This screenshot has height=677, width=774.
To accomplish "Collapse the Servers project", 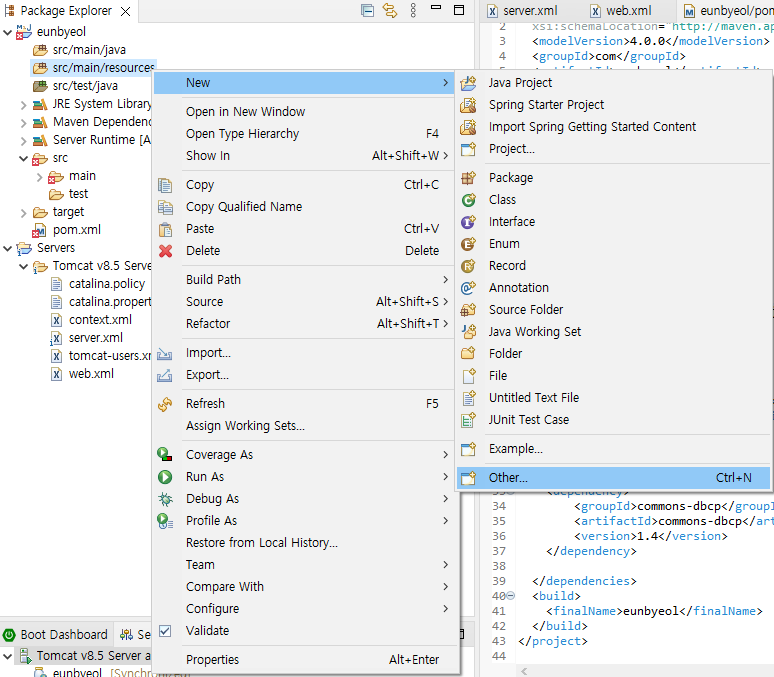I will [7, 248].
